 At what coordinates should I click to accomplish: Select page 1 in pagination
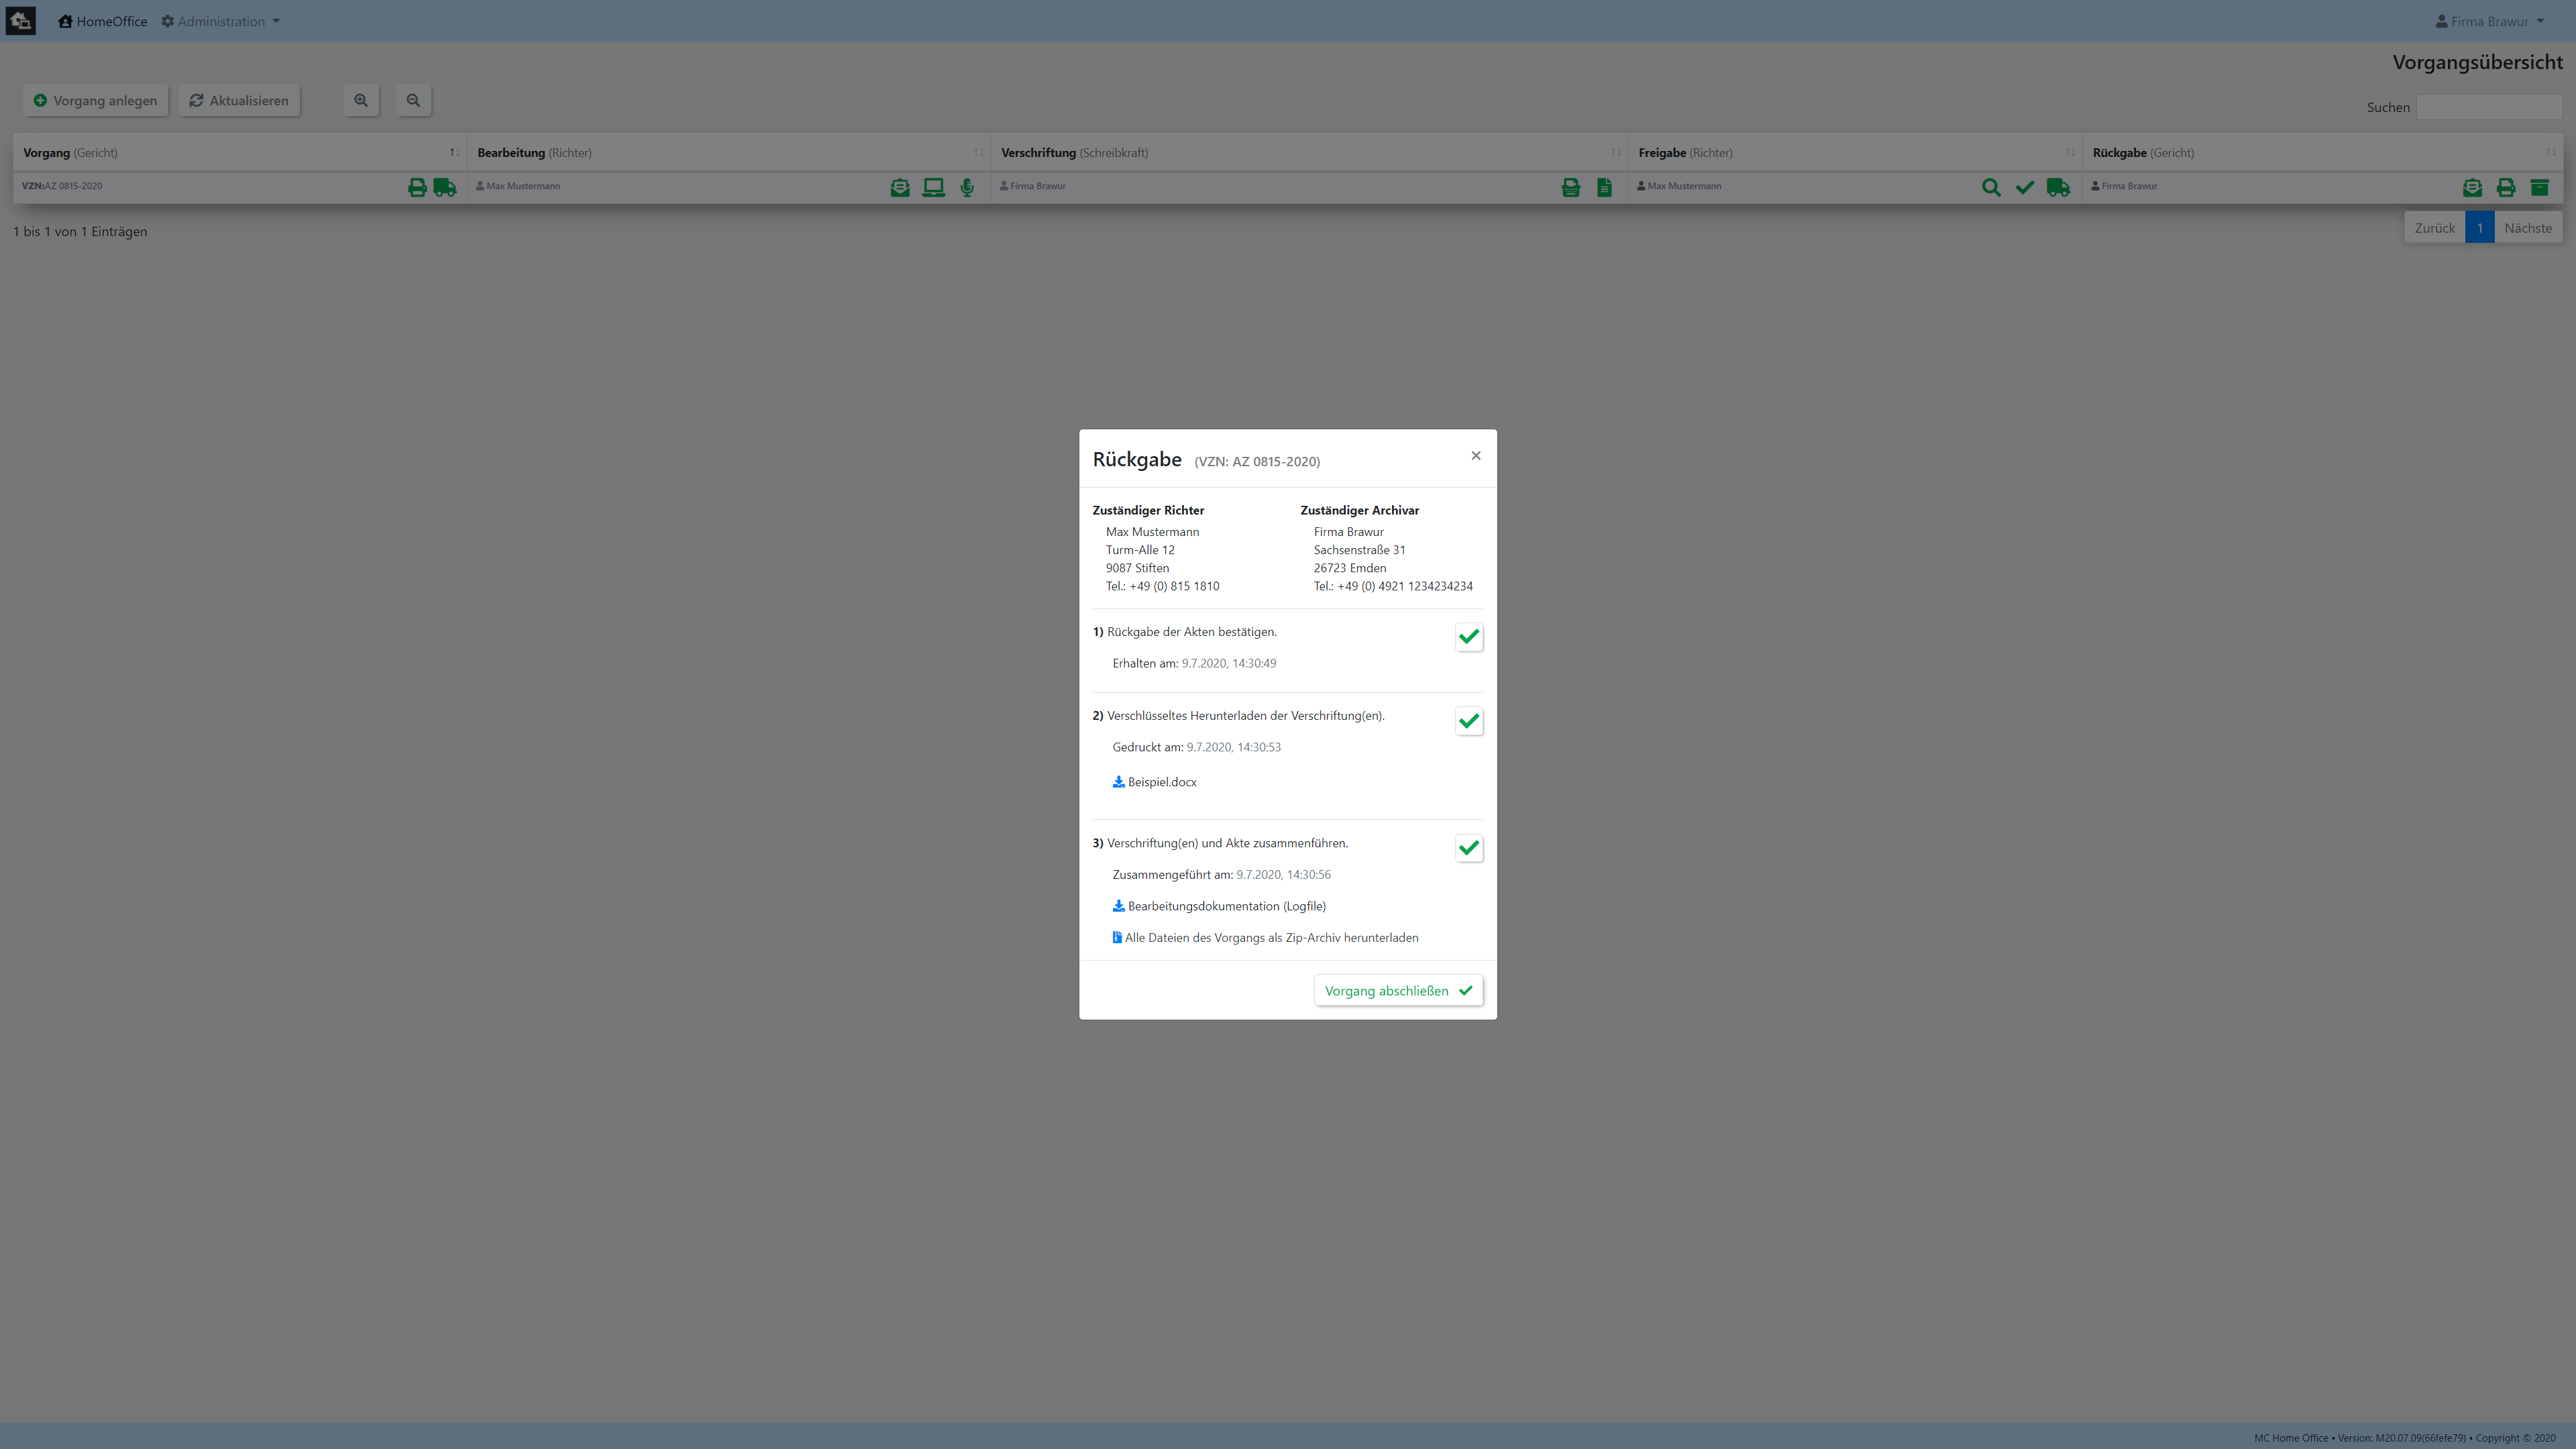pos(2479,228)
